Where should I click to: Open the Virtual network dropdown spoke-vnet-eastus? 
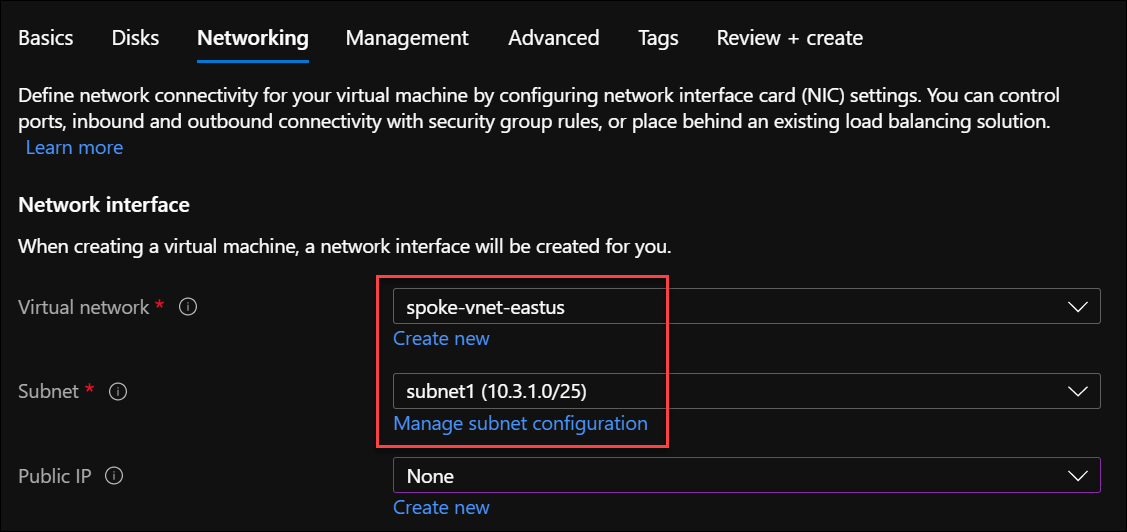746,307
